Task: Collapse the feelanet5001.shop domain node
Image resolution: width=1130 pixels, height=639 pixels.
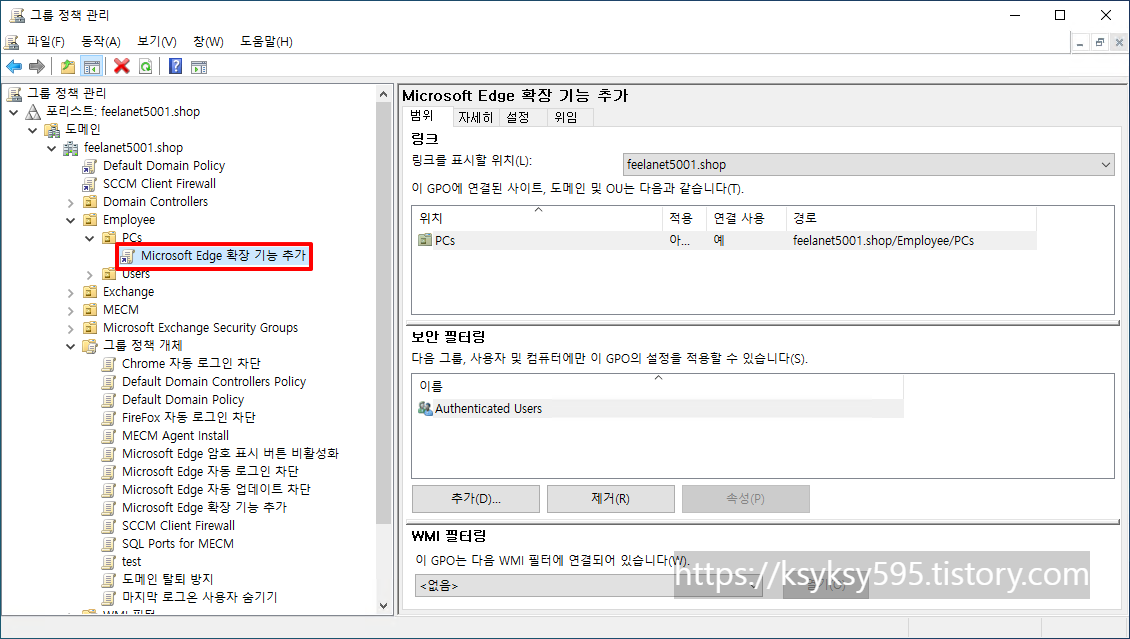Action: click(51, 148)
